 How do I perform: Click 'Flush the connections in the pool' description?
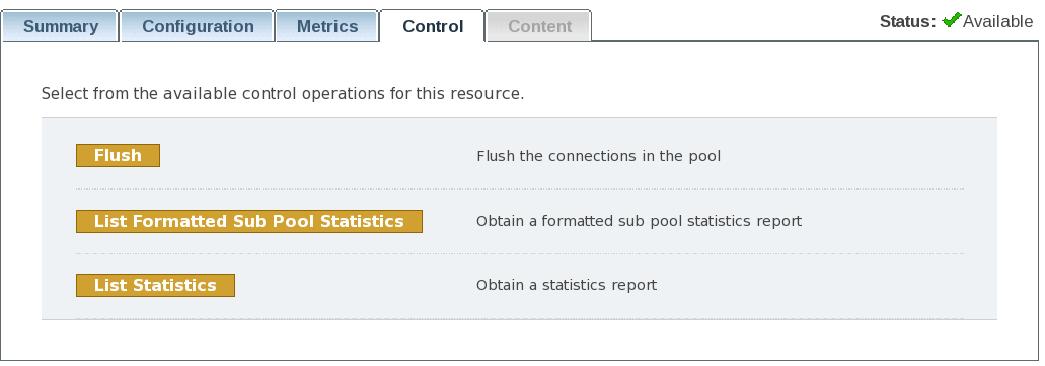tap(598, 156)
